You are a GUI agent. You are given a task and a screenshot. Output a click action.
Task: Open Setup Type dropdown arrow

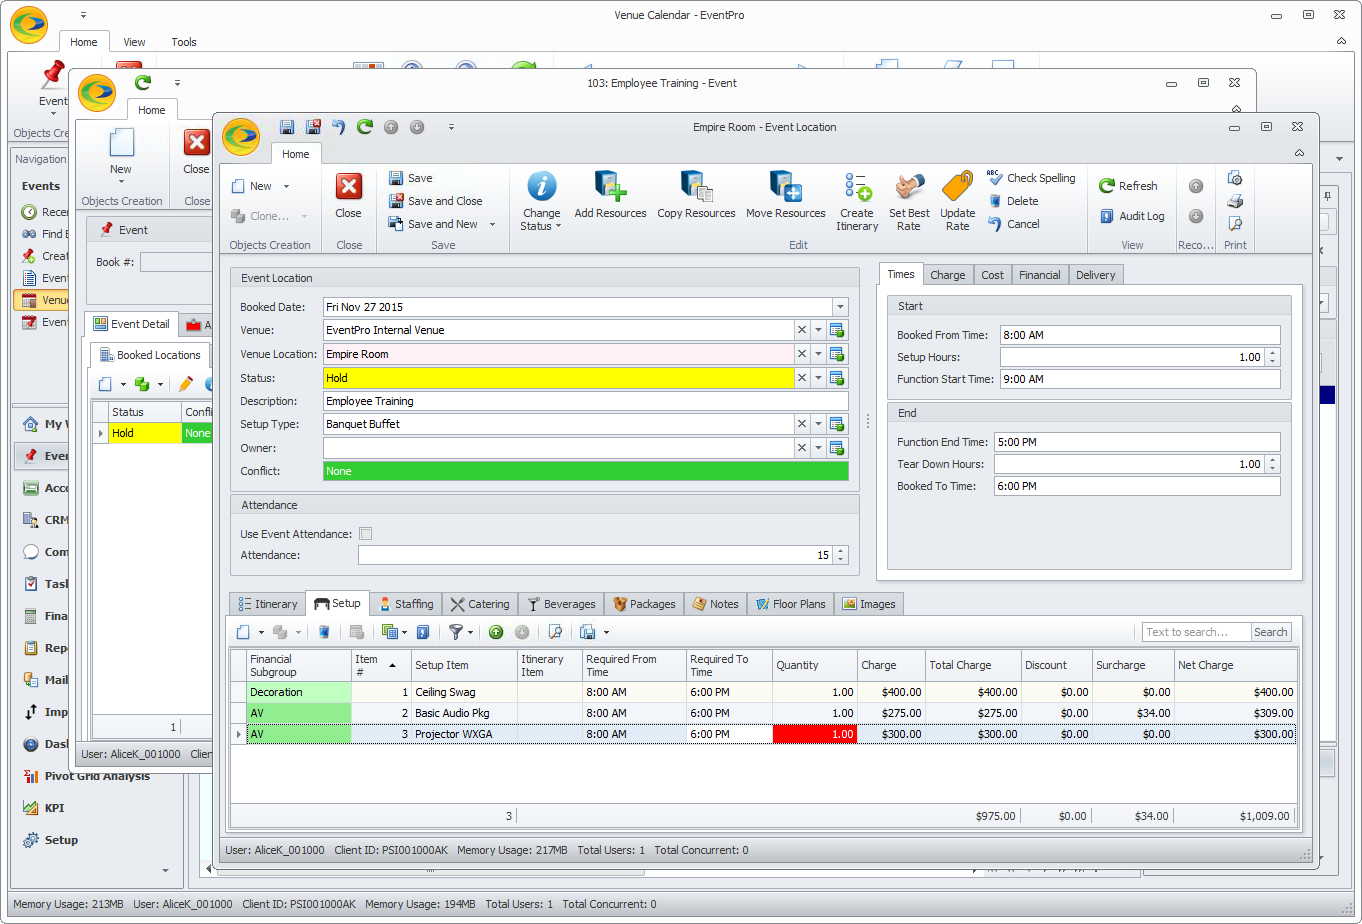[x=818, y=424]
